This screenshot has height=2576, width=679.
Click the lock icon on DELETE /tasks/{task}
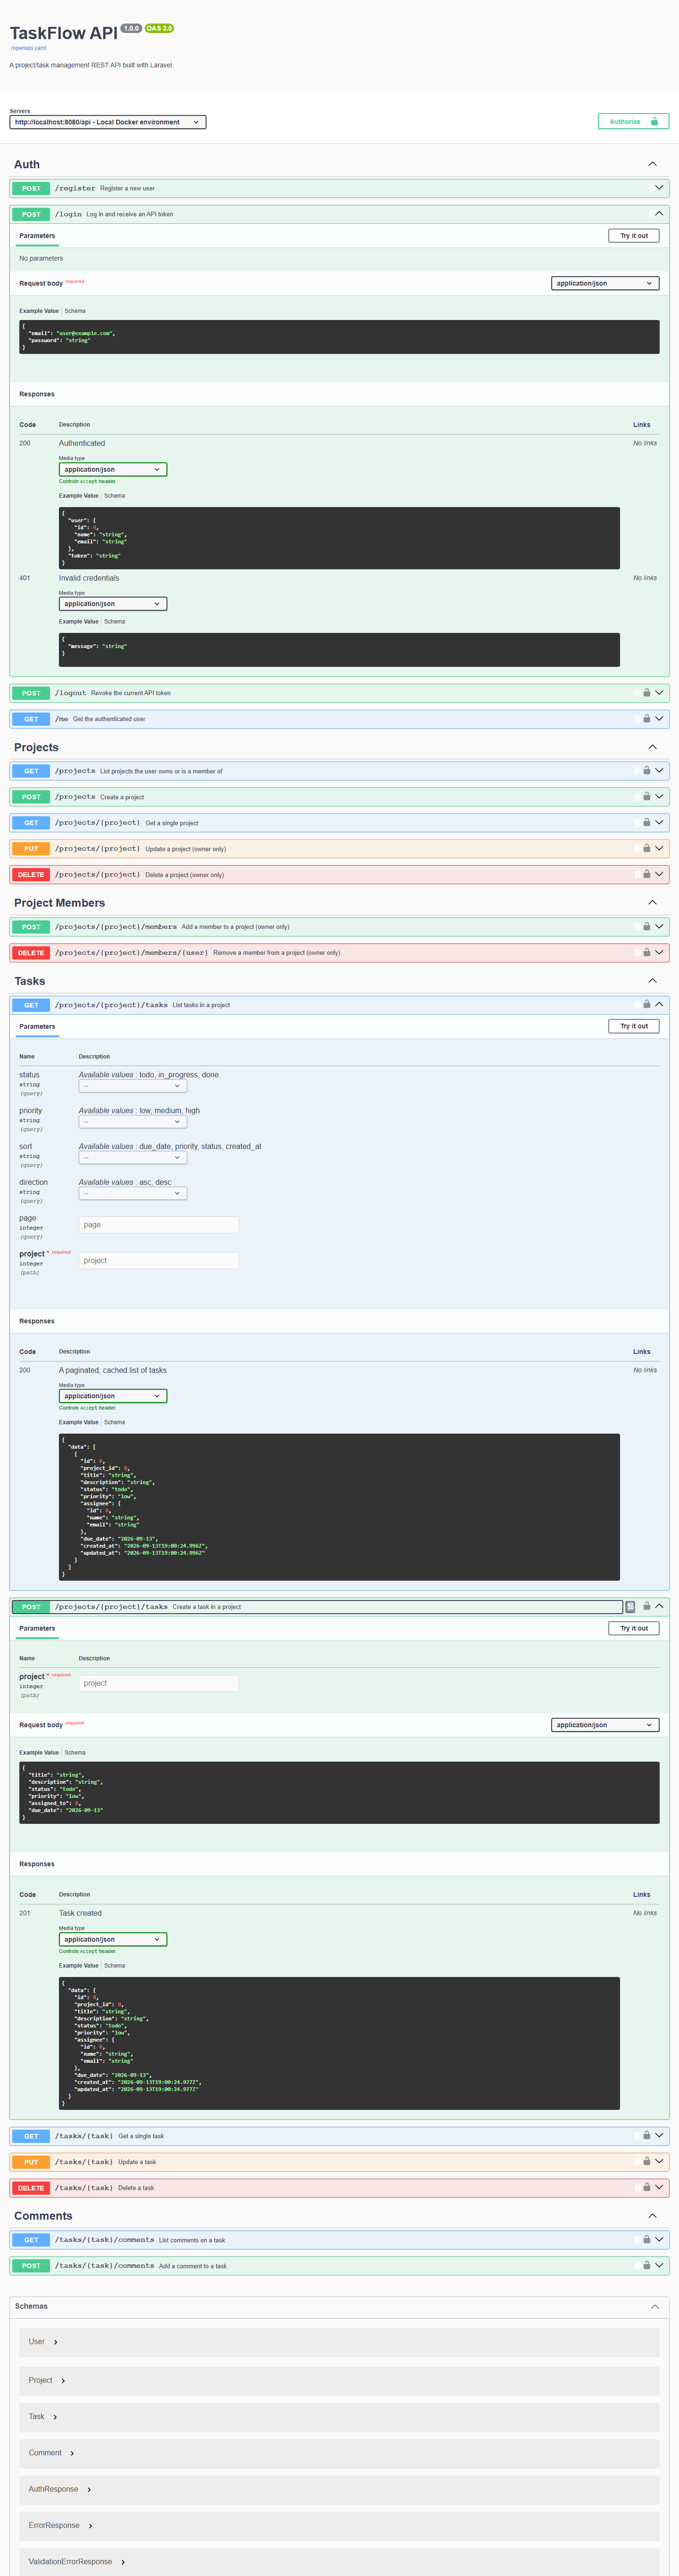tap(646, 2187)
